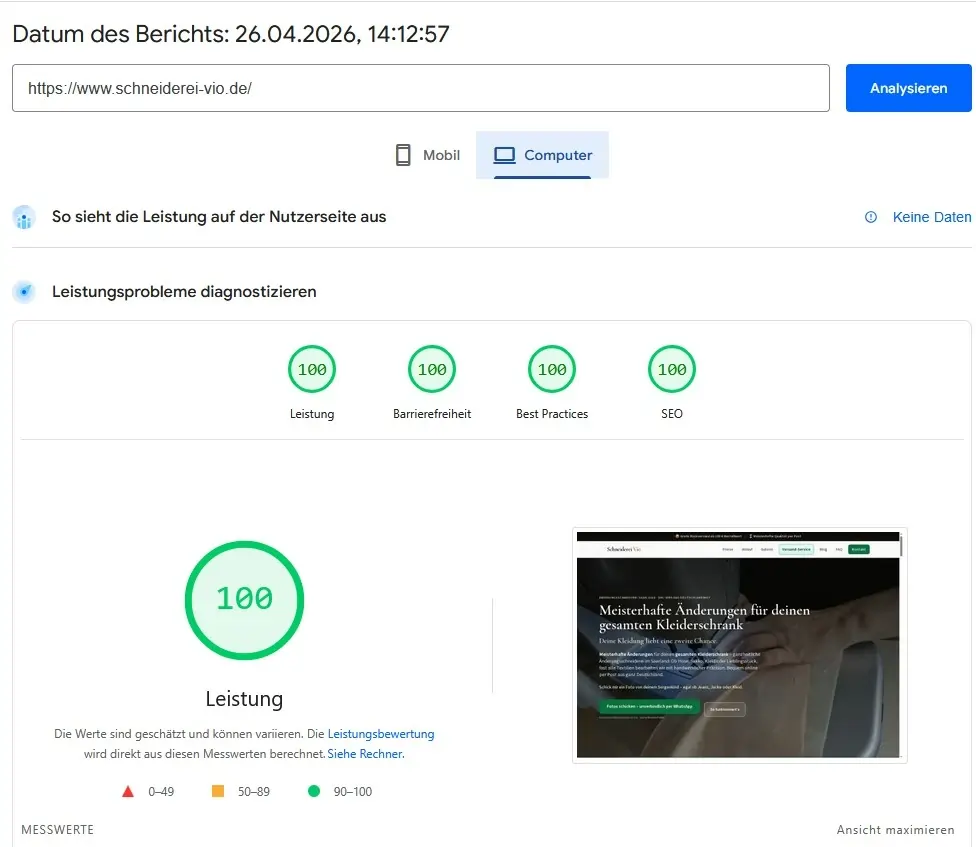The image size is (976, 847).
Task: Expand the MESSWERTE section
Action: [x=60, y=829]
